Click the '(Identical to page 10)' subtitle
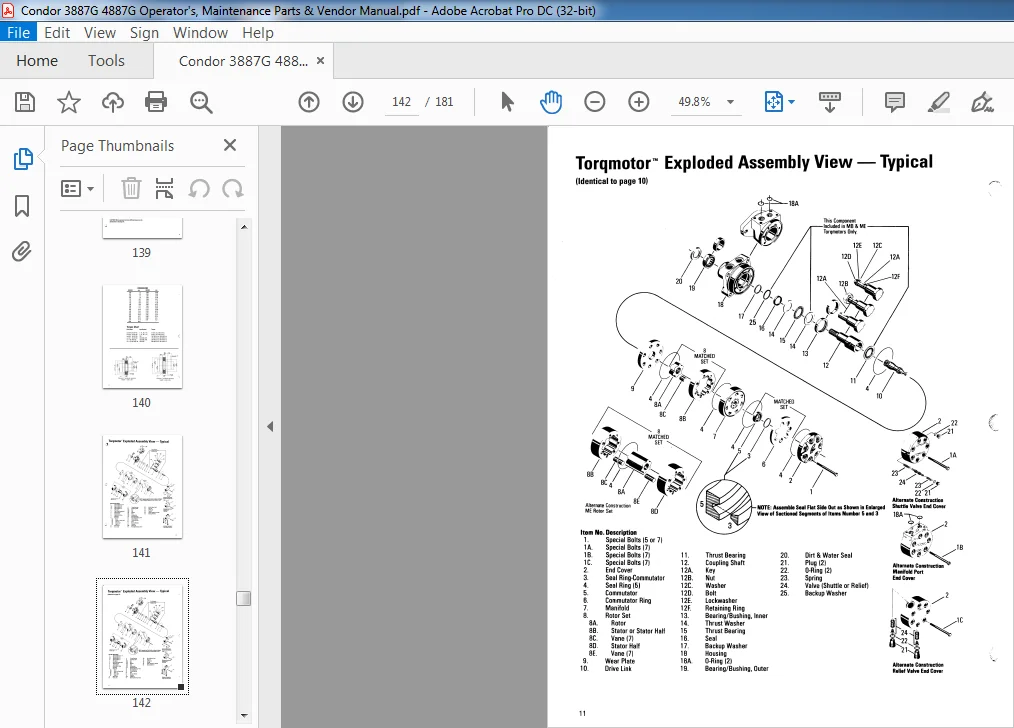The image size is (1014, 728). coord(611,181)
